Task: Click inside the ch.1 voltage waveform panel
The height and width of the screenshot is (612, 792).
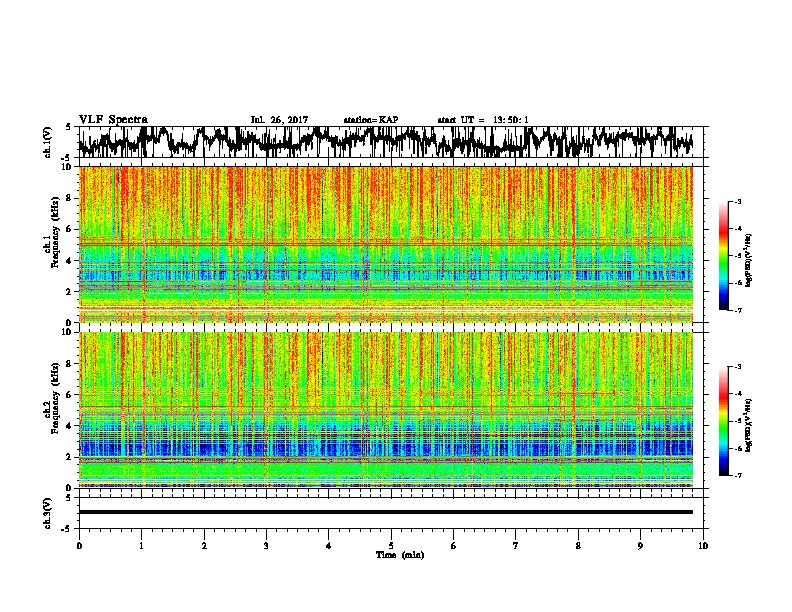Action: pyautogui.click(x=390, y=142)
